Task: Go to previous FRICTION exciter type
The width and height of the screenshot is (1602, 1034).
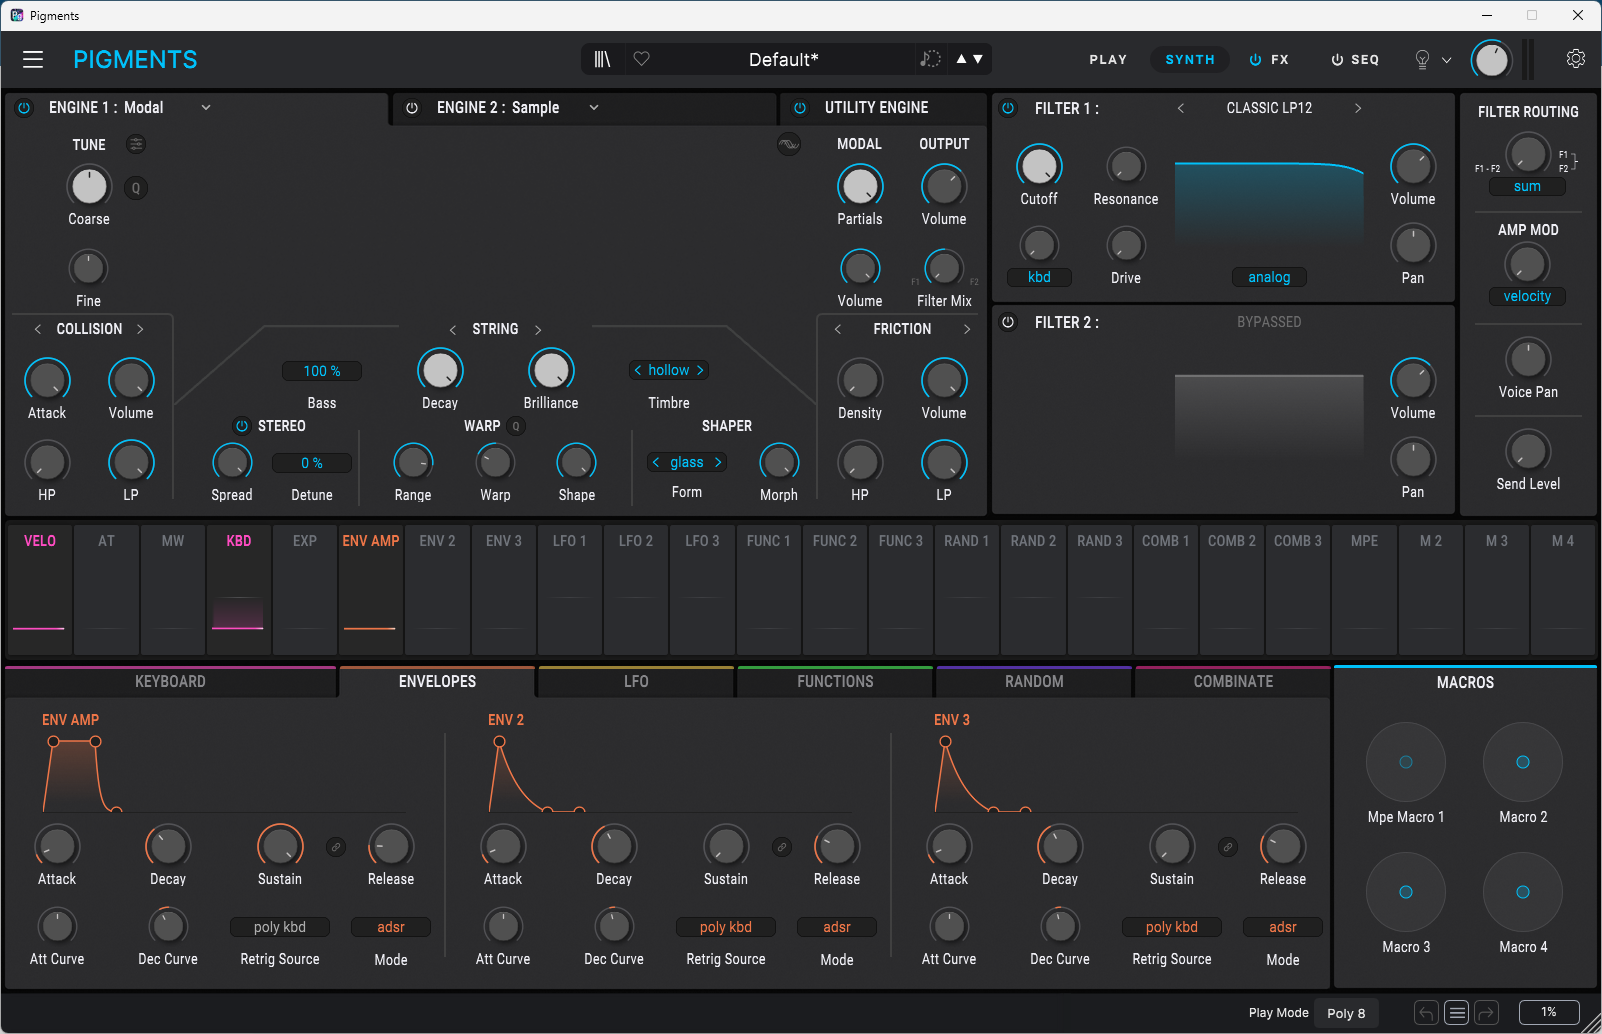Action: pos(838,329)
